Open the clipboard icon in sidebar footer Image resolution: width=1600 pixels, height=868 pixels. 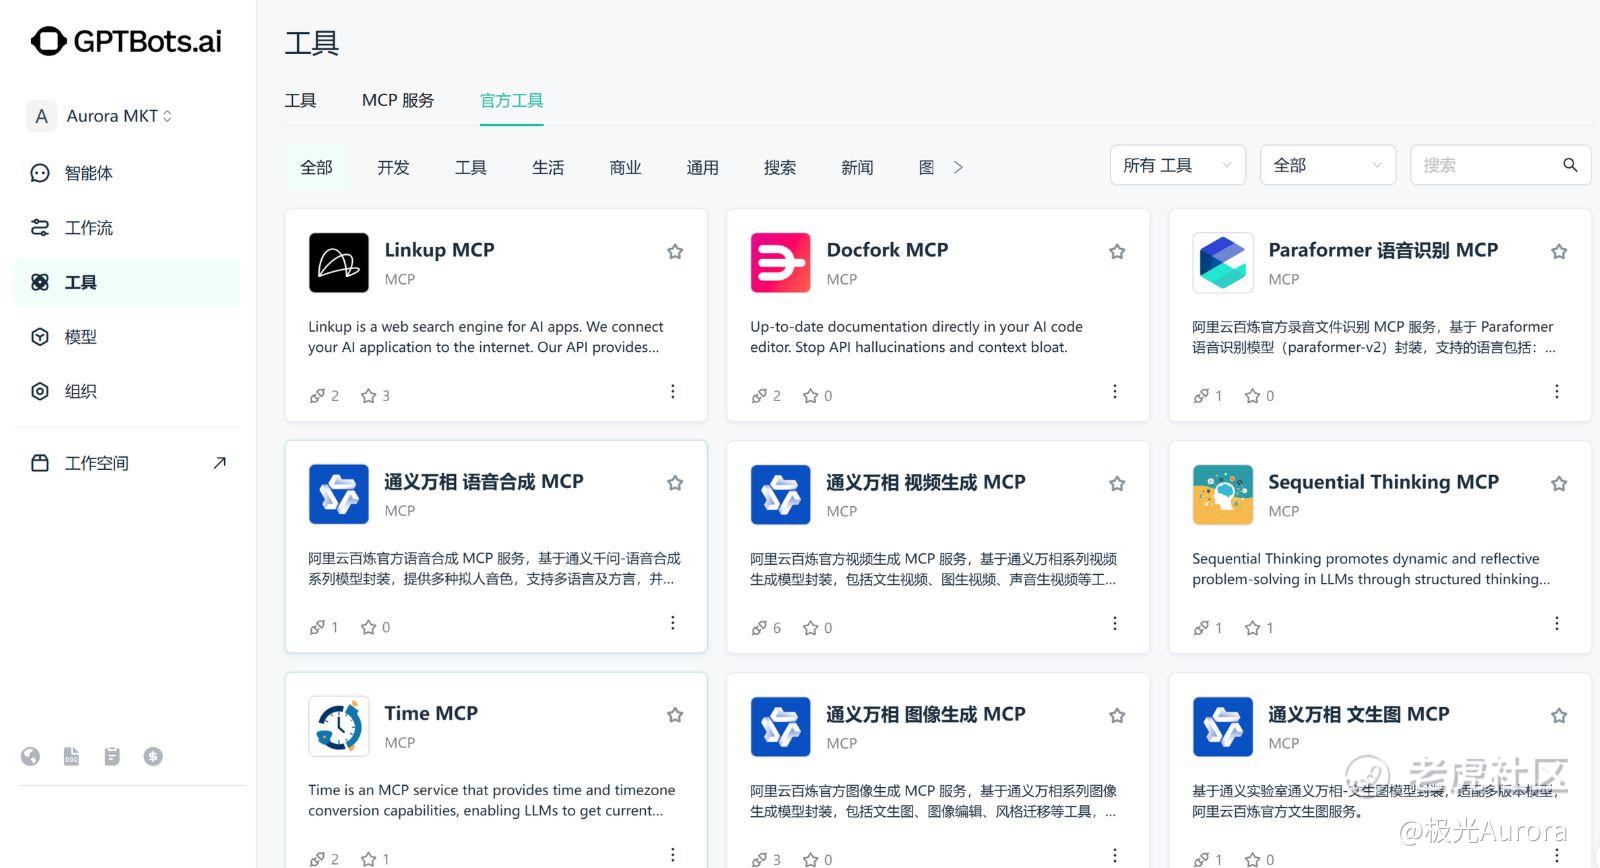tap(112, 756)
